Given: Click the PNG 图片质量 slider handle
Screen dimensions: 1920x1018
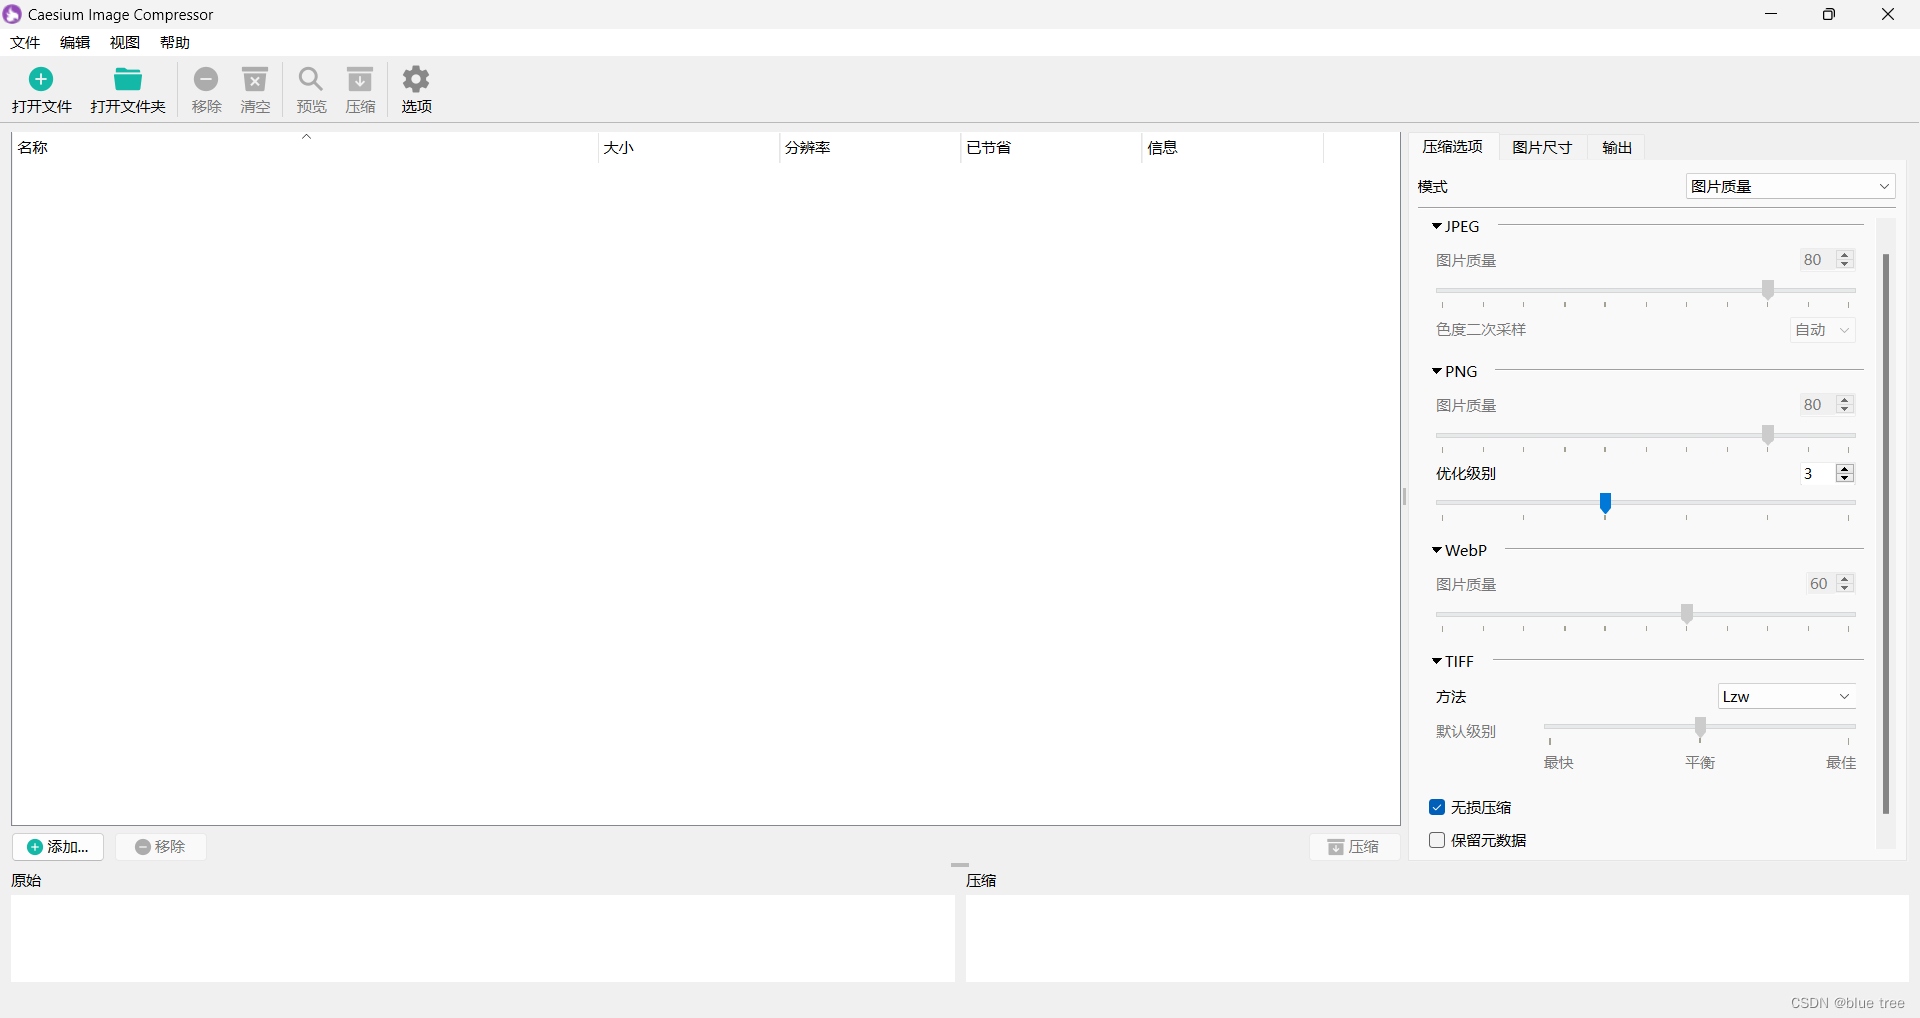Looking at the screenshot, I should coord(1768,435).
